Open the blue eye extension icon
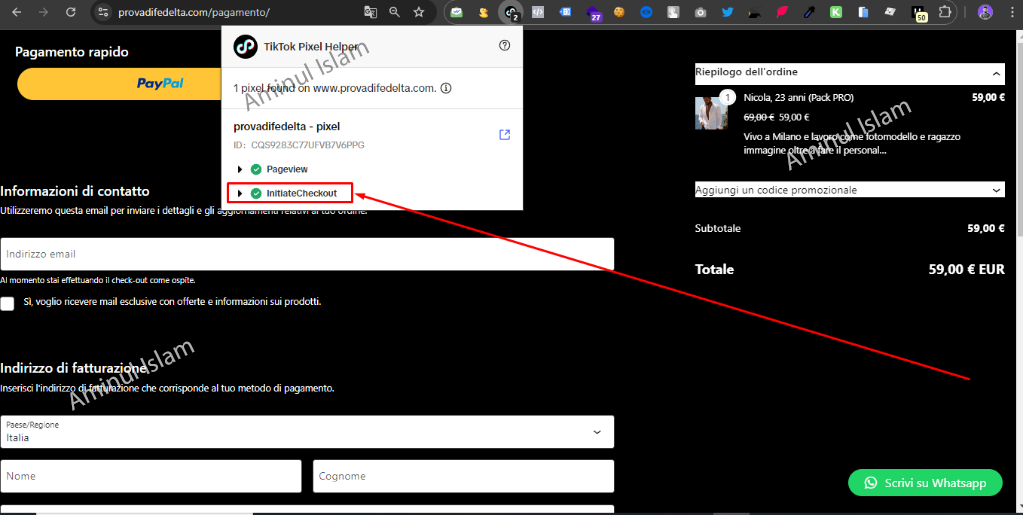 (647, 12)
